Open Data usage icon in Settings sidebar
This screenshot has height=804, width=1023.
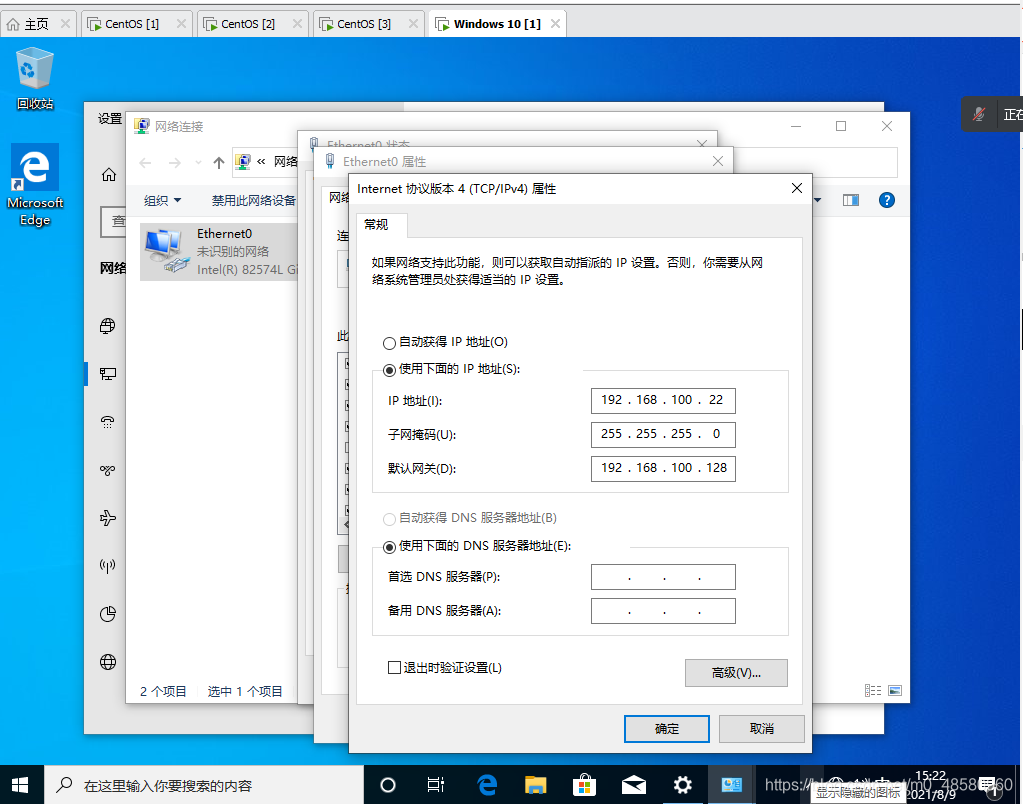[108, 614]
